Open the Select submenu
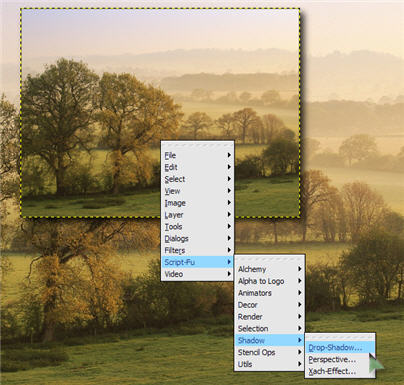Image resolution: width=404 pixels, height=385 pixels. [197, 179]
